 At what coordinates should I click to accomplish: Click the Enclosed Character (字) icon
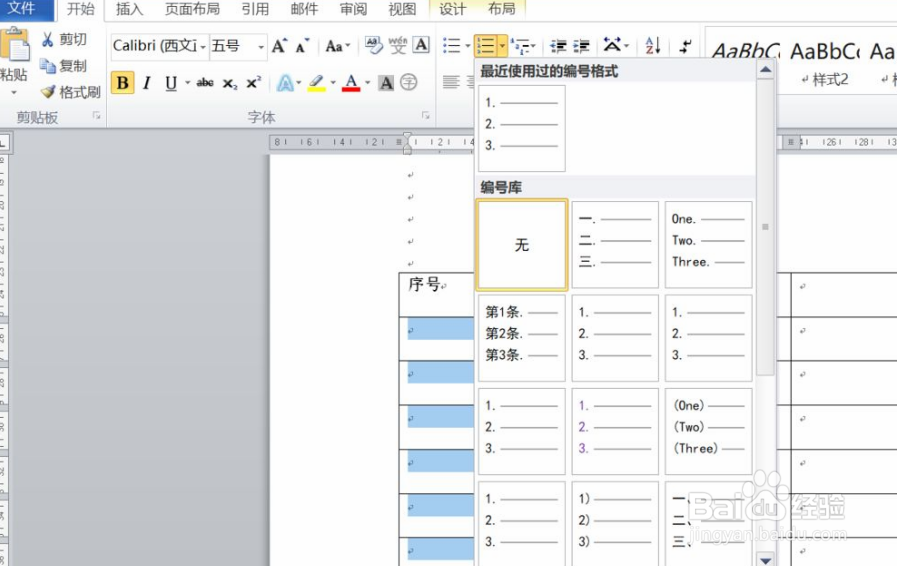[x=408, y=82]
